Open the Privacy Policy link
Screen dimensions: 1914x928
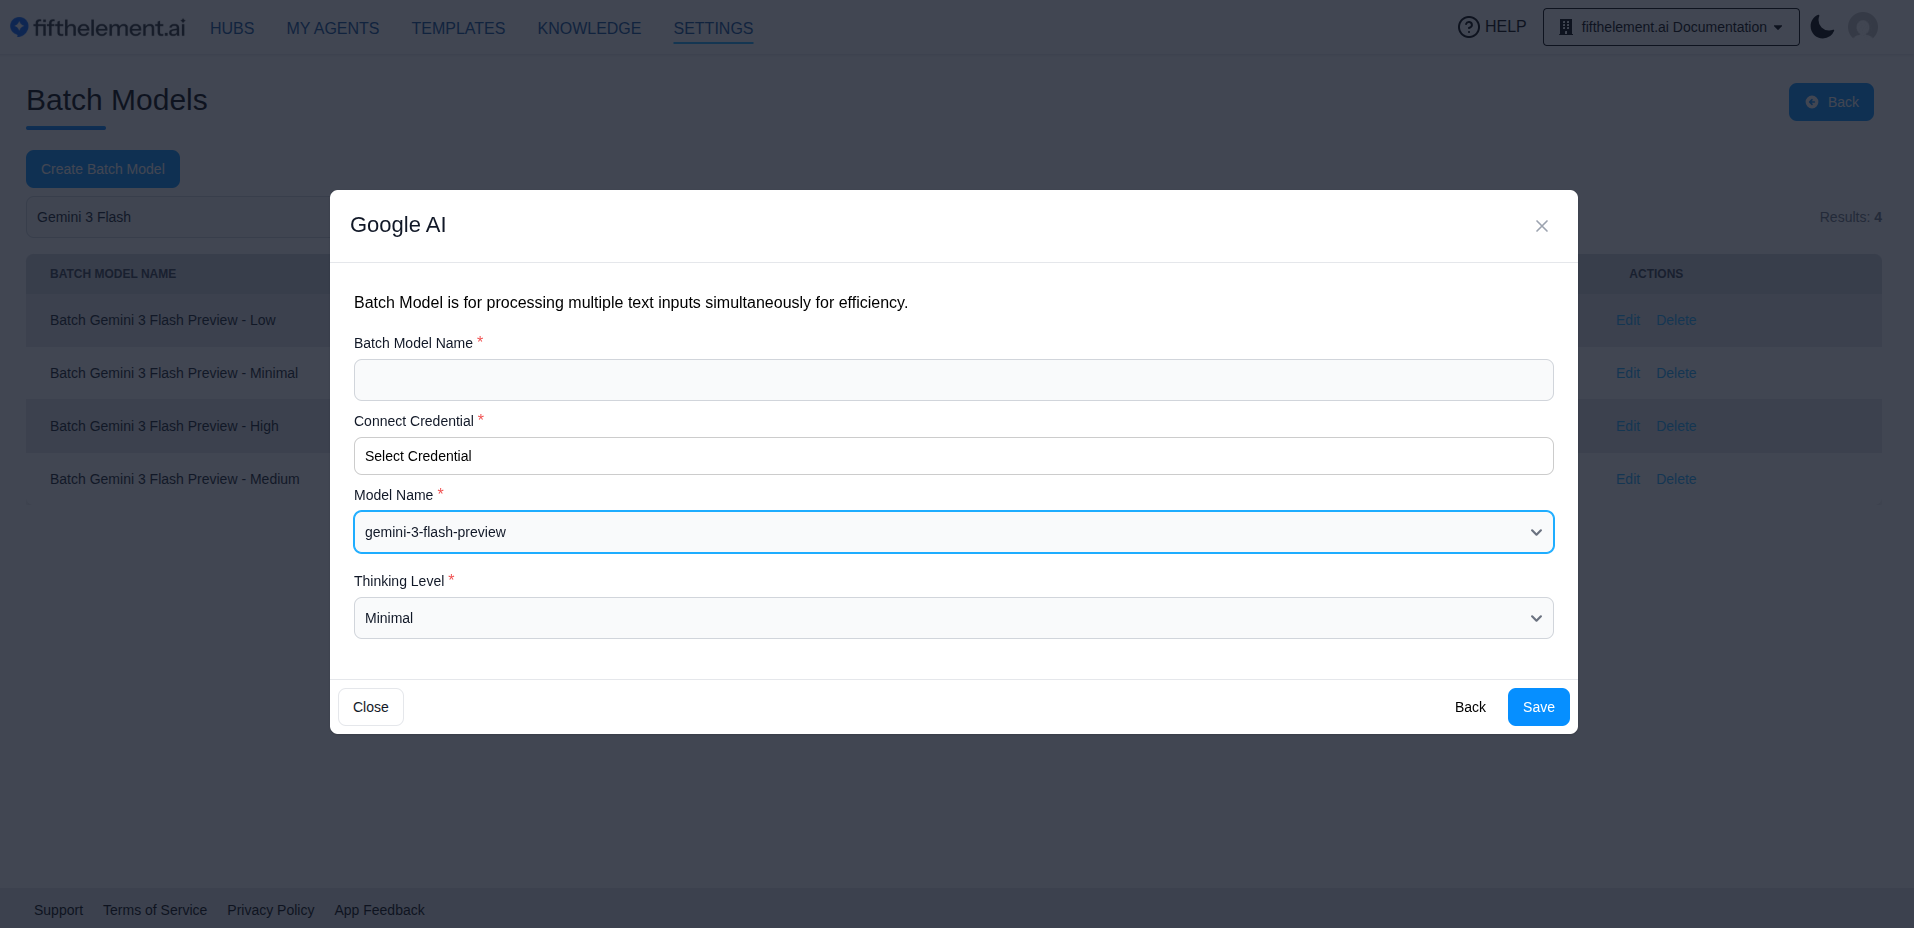[x=271, y=910]
